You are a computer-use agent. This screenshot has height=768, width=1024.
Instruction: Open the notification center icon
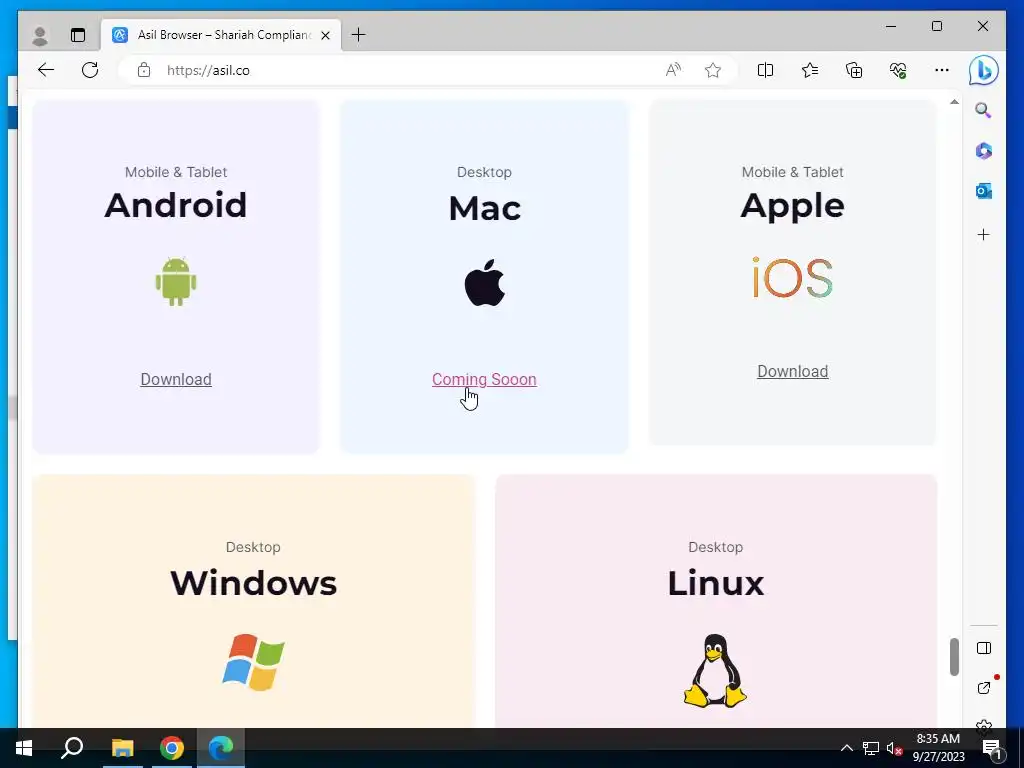[x=992, y=748]
